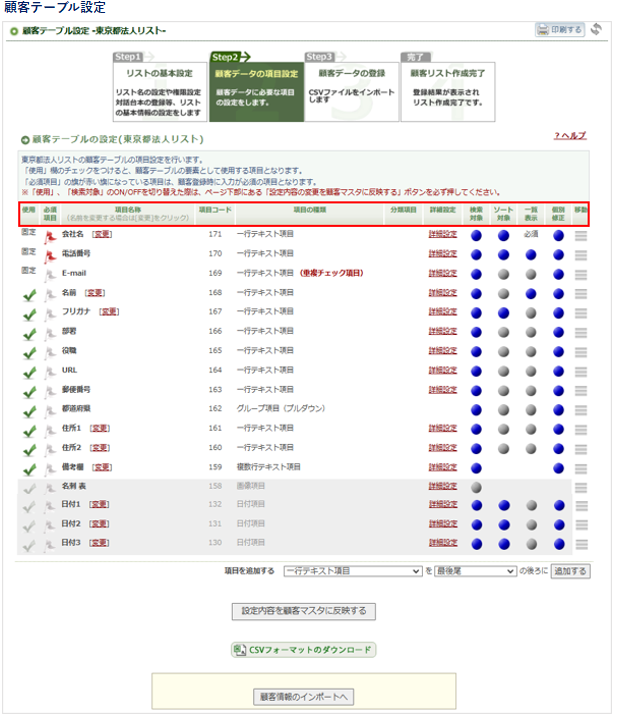
Task: Click 複数行テキスト項目 text for 備考欄
Action: point(269,467)
